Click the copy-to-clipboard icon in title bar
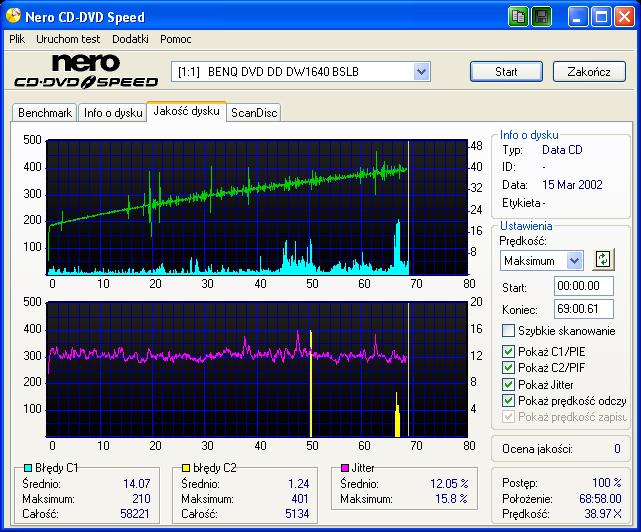The height and width of the screenshot is (532, 641). [x=518, y=17]
